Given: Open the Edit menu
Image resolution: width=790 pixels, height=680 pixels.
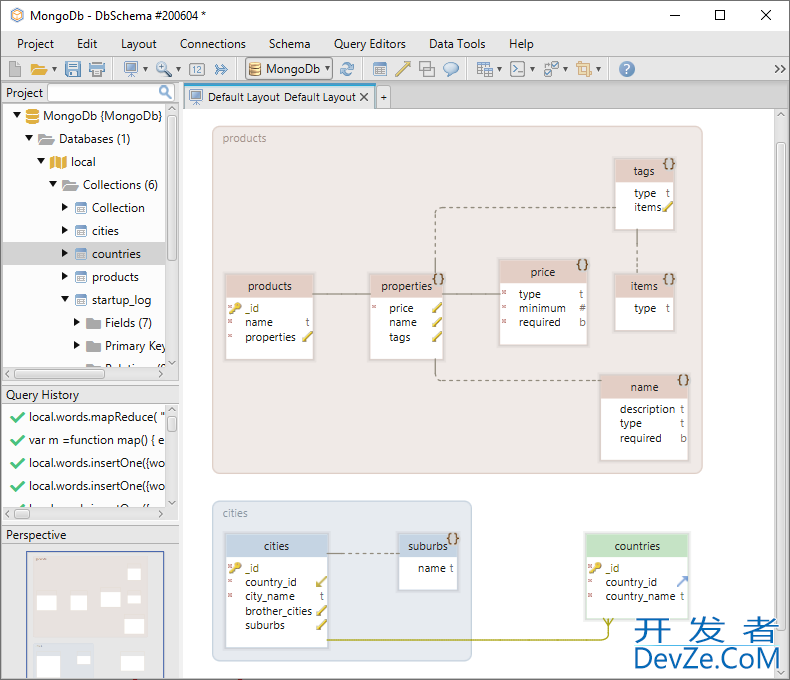Looking at the screenshot, I should tap(87, 44).
